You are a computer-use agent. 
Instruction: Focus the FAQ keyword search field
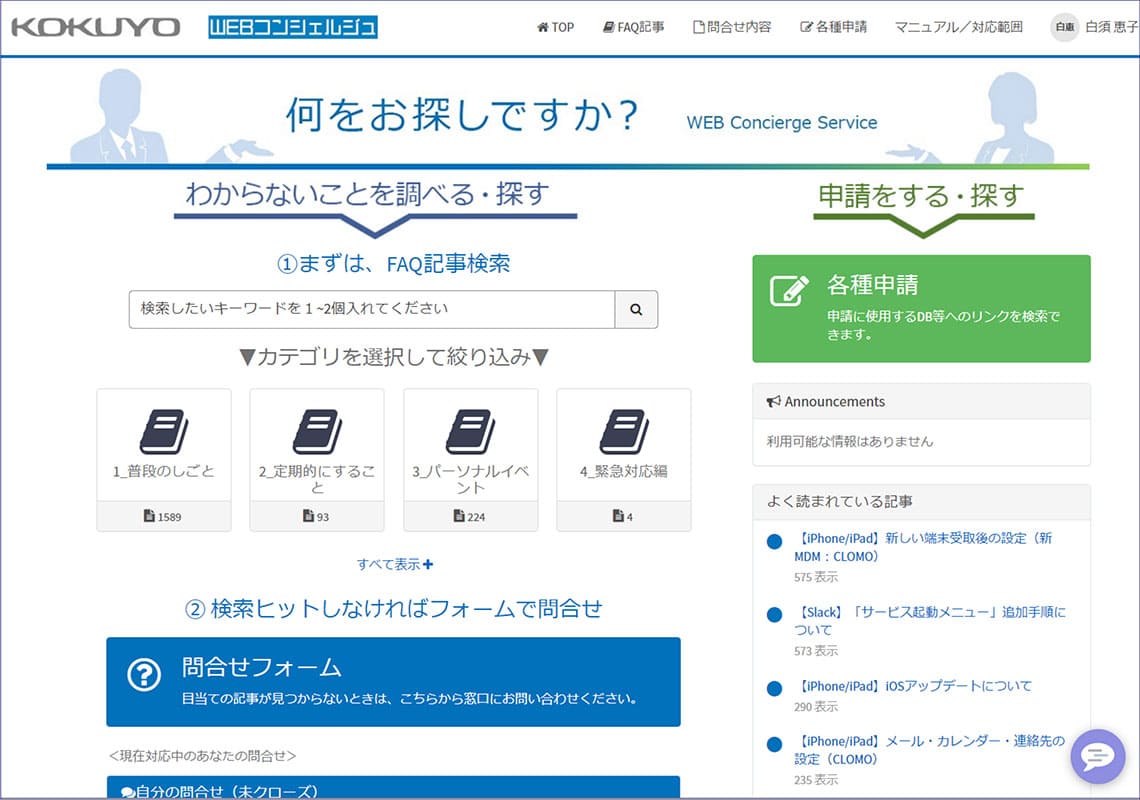372,309
